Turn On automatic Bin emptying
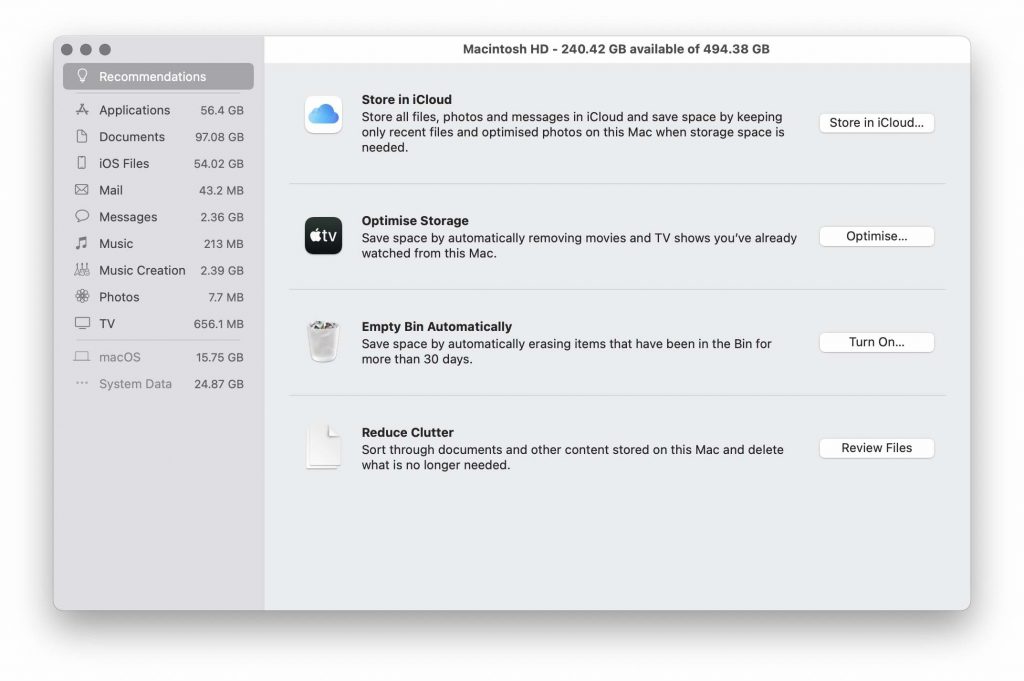The image size is (1024, 681). [x=876, y=342]
